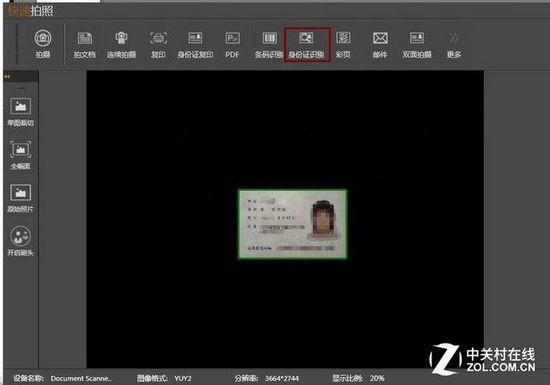Select the 原始照片 original photo mode
This screenshot has width=550, height=385.
click(x=21, y=198)
